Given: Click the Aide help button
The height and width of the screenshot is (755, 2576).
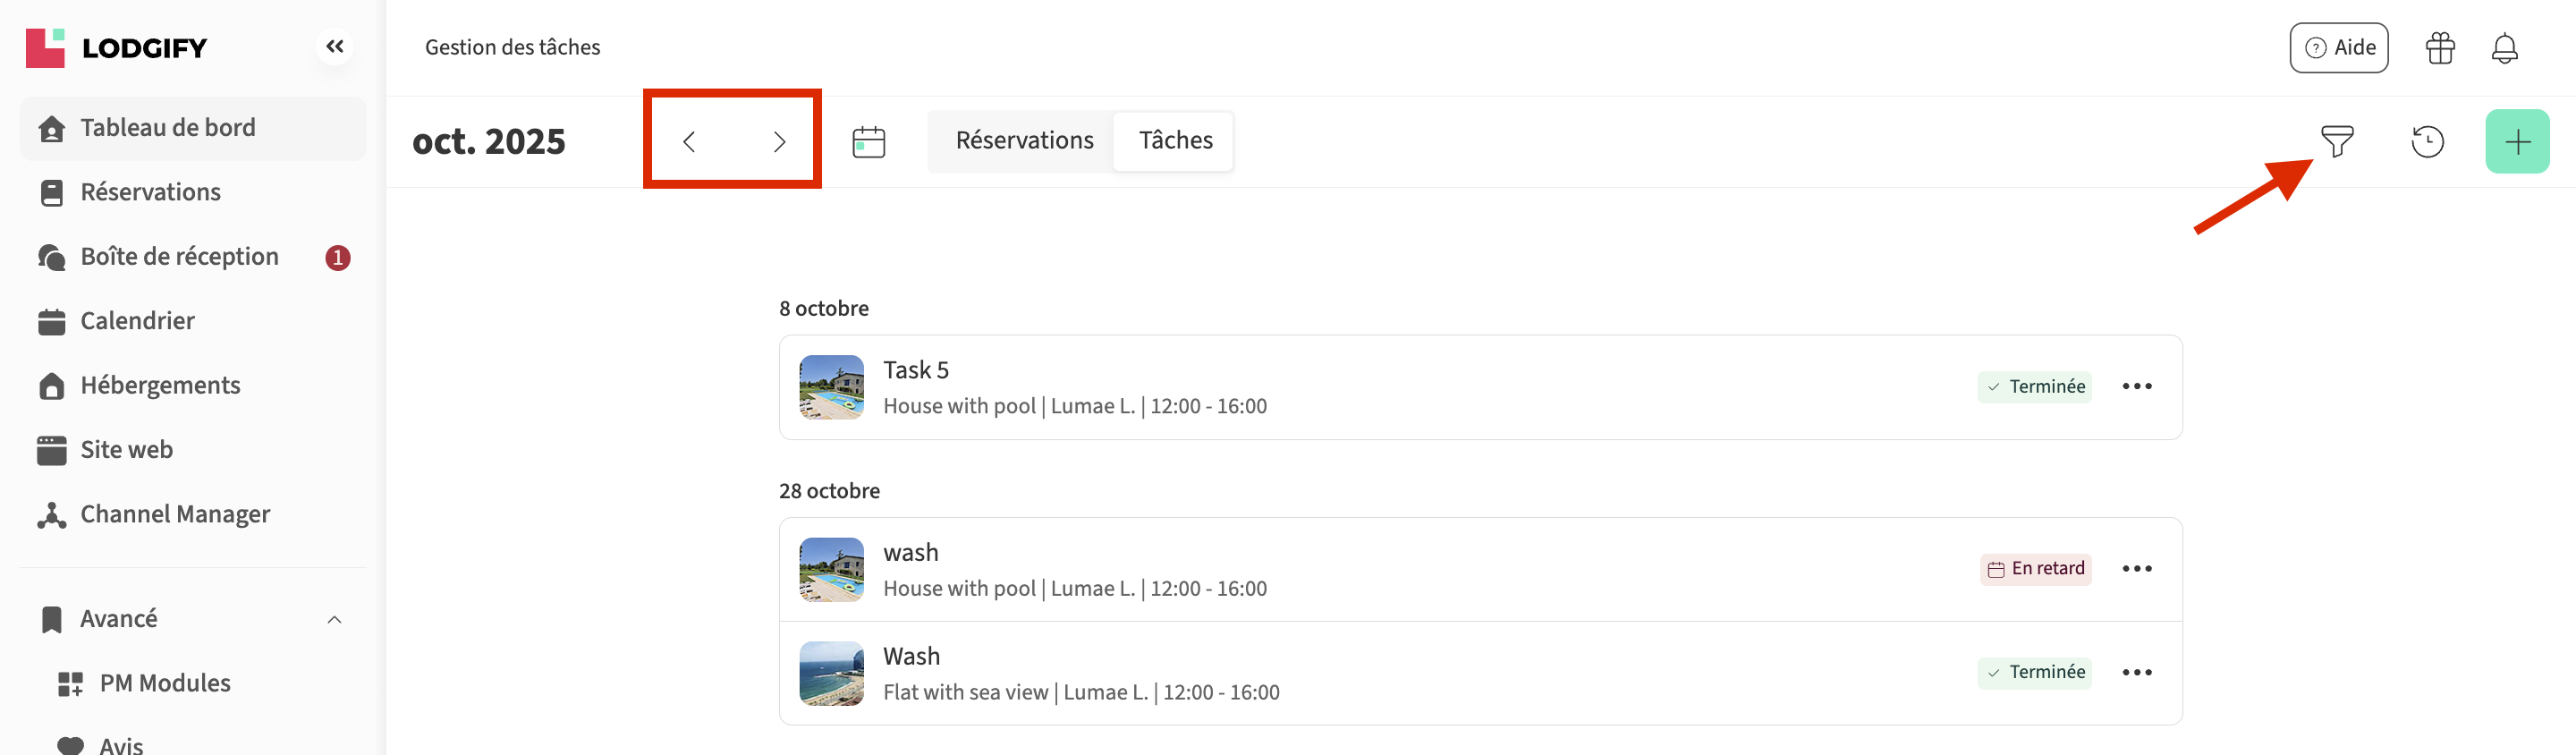Looking at the screenshot, I should tap(2338, 48).
